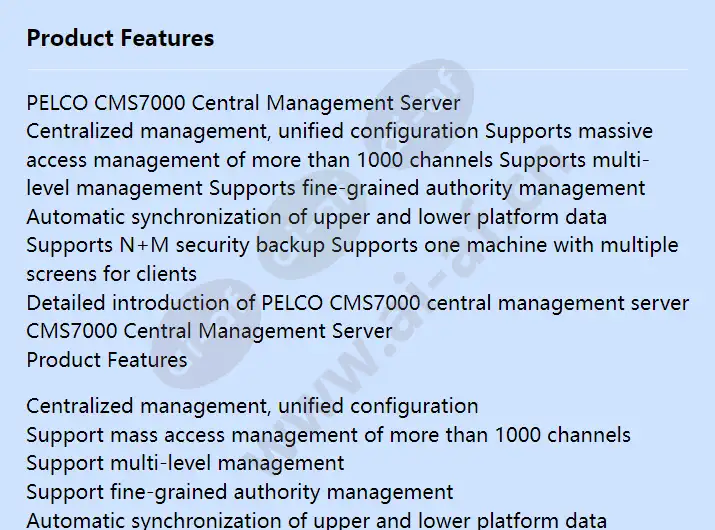Image resolution: width=715 pixels, height=530 pixels.
Task: Click the level management Supports fine-grained authority line
Action: [336, 188]
